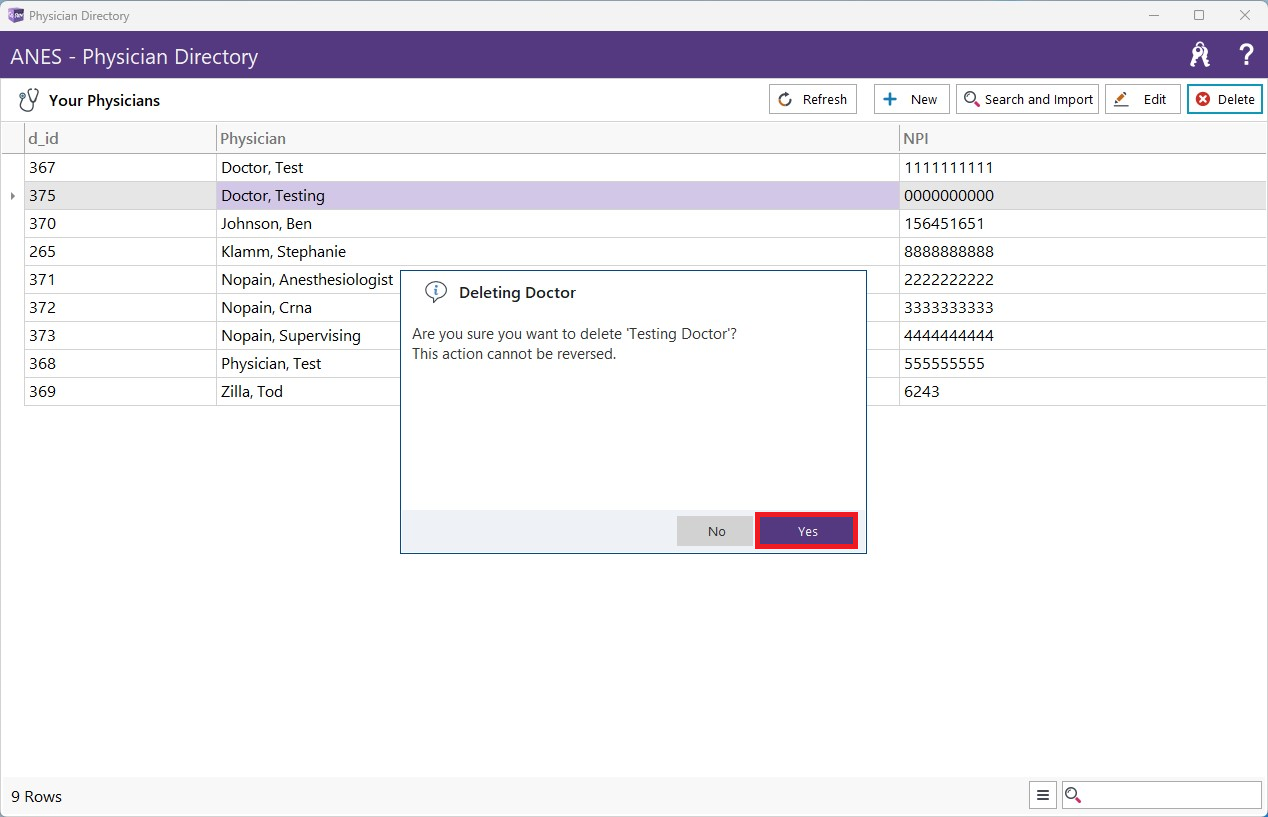Open the hamburger menu icon at bottom
The image size is (1268, 817).
[1043, 795]
